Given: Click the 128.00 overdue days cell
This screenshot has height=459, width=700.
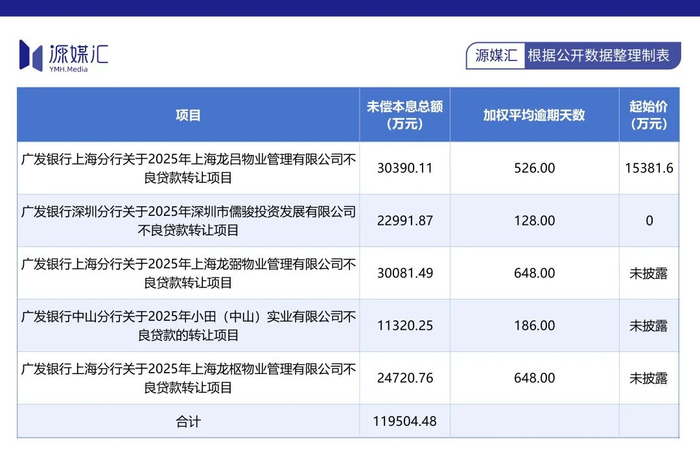Looking at the screenshot, I should click(533, 220).
